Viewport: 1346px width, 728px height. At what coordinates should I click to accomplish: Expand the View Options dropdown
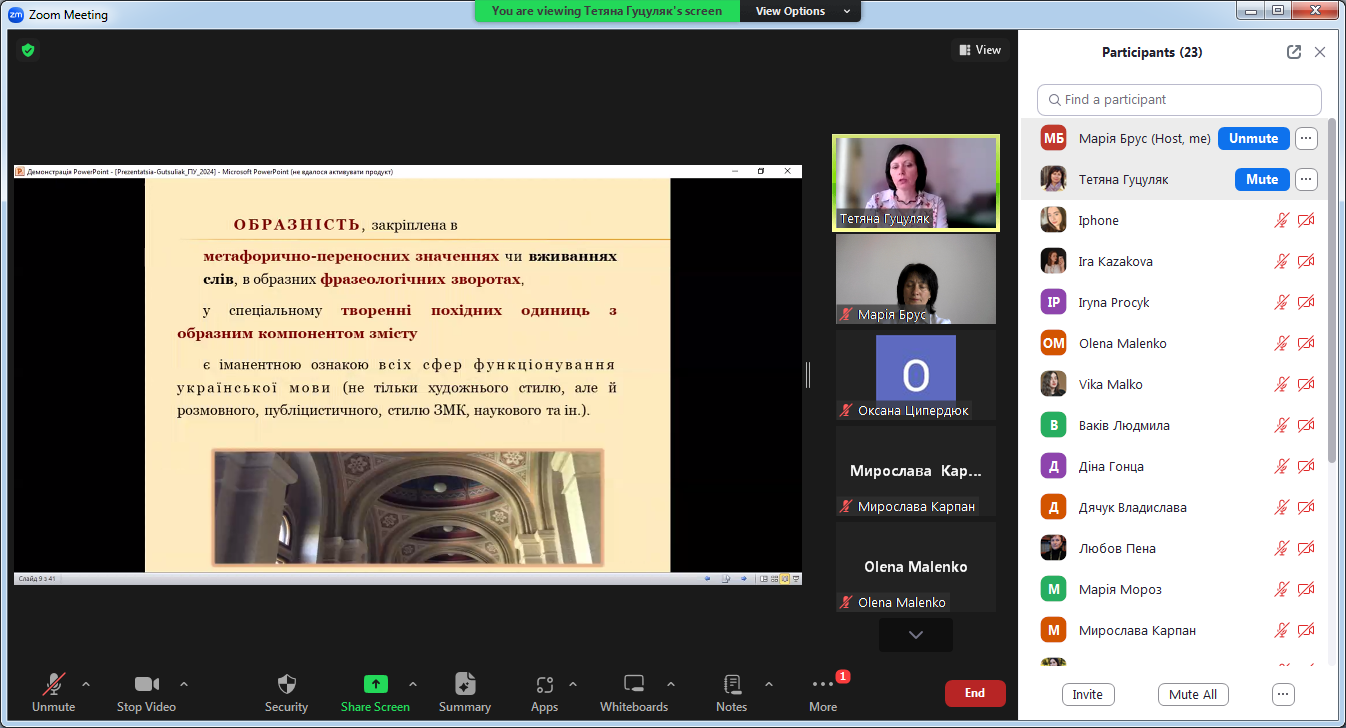[803, 11]
